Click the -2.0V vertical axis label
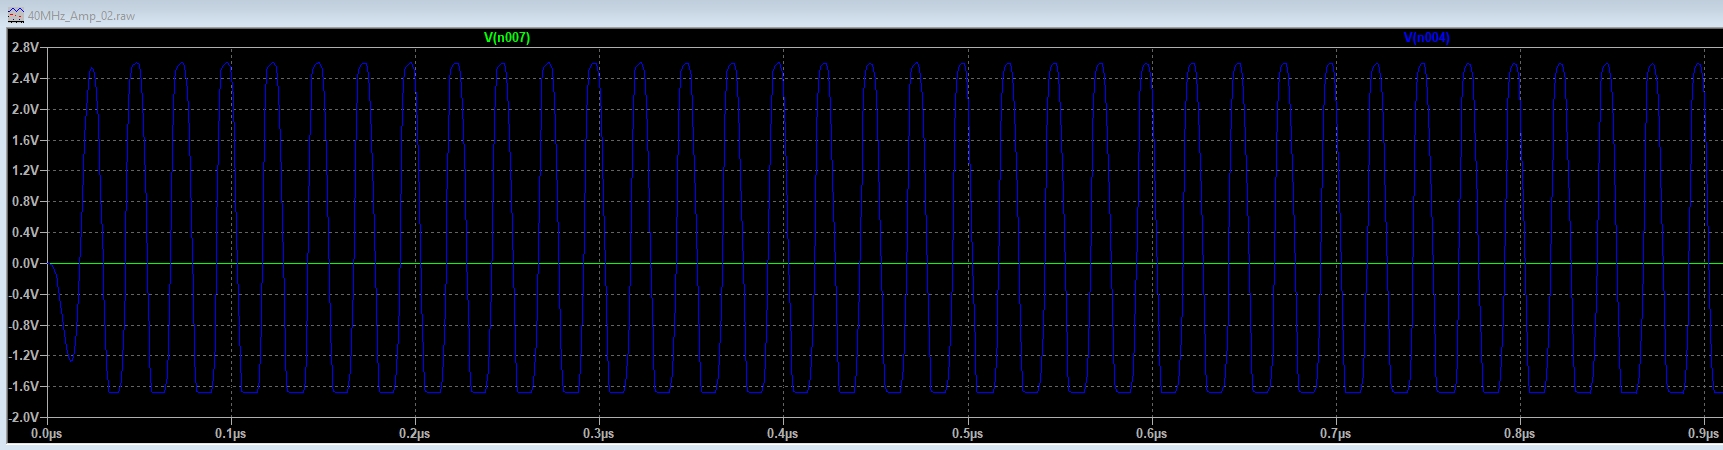The height and width of the screenshot is (450, 1723). coord(23,417)
